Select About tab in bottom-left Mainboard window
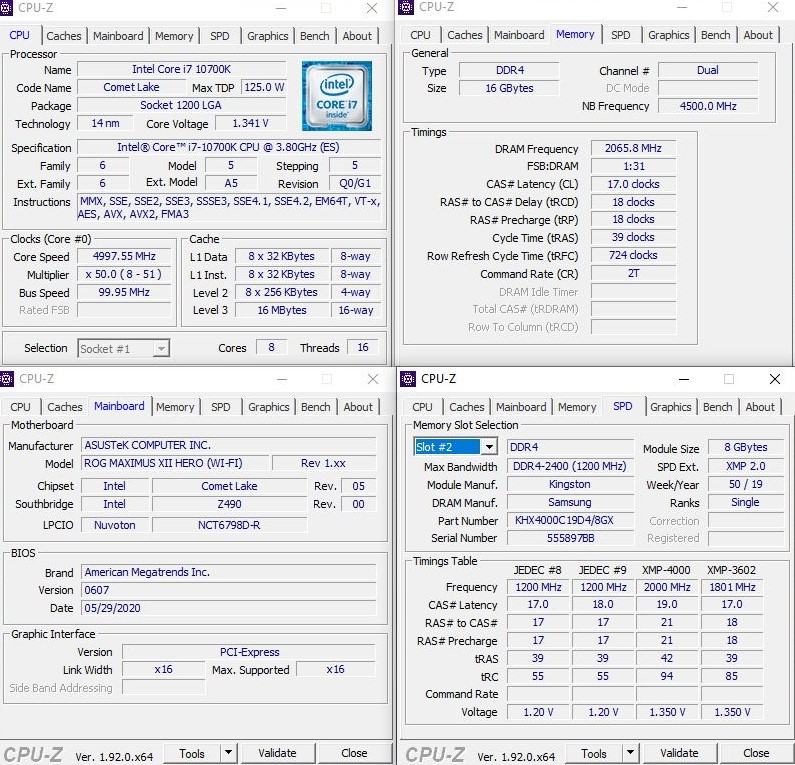 [x=358, y=407]
